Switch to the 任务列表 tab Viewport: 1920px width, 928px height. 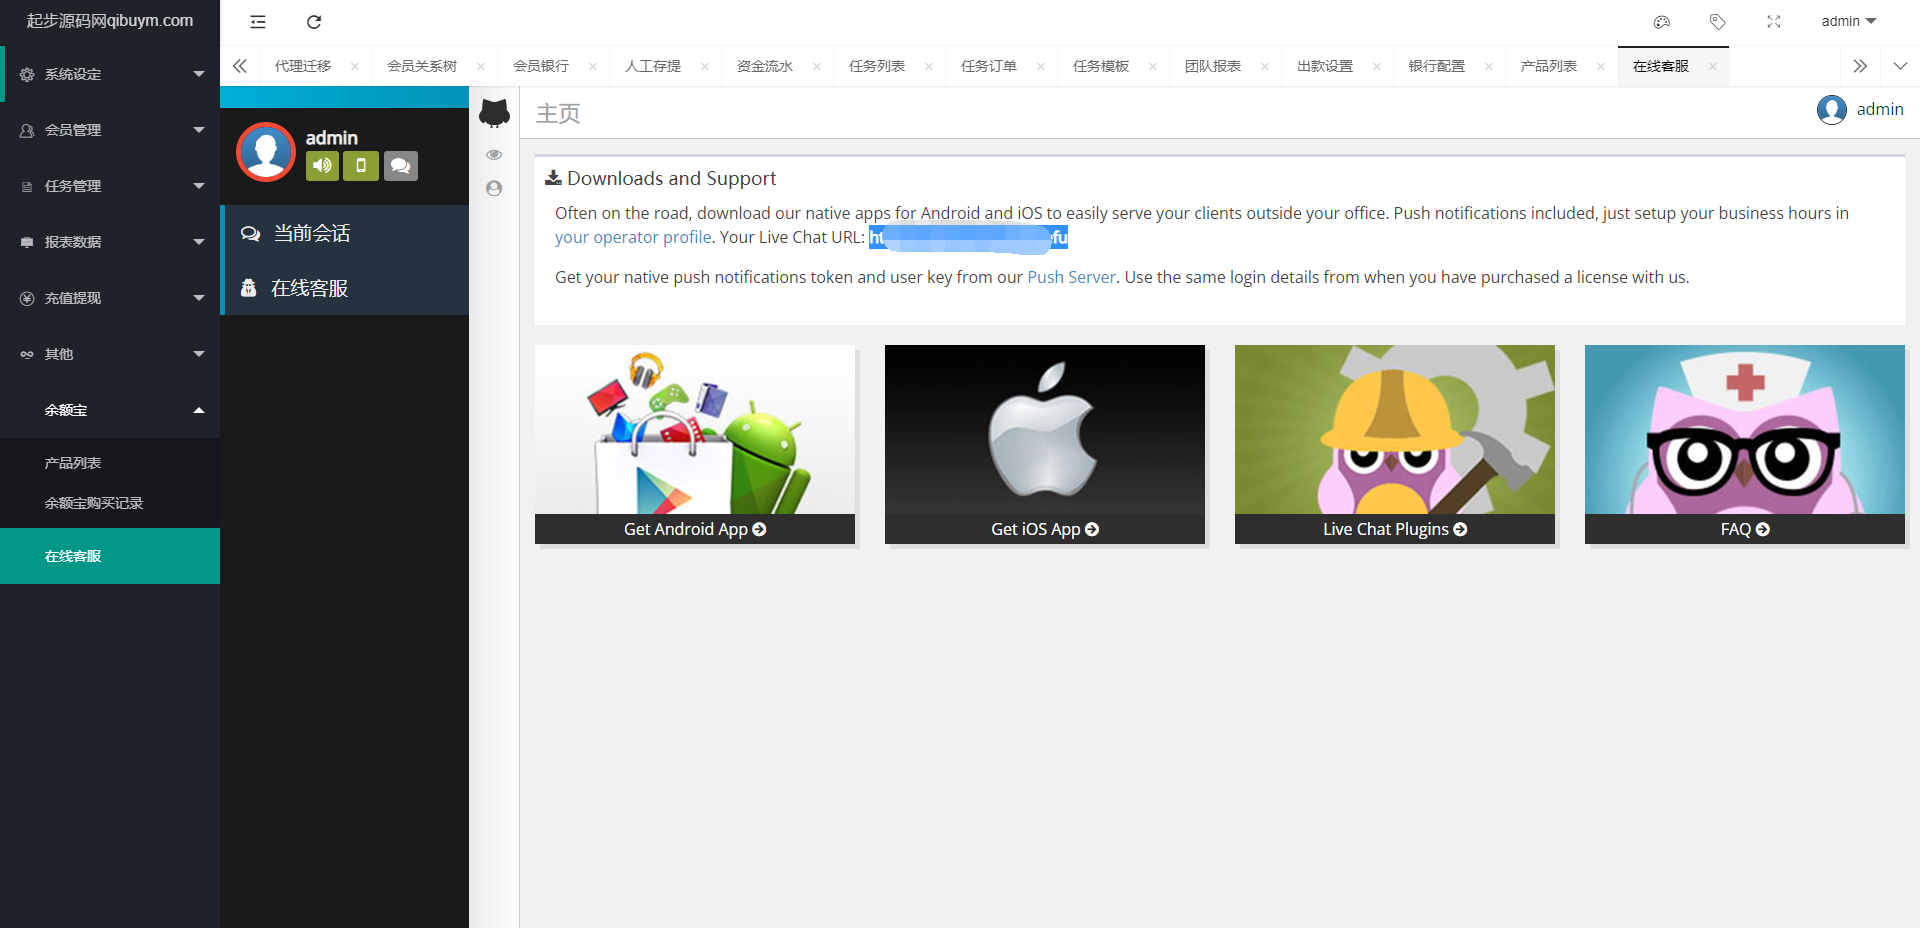tap(876, 66)
